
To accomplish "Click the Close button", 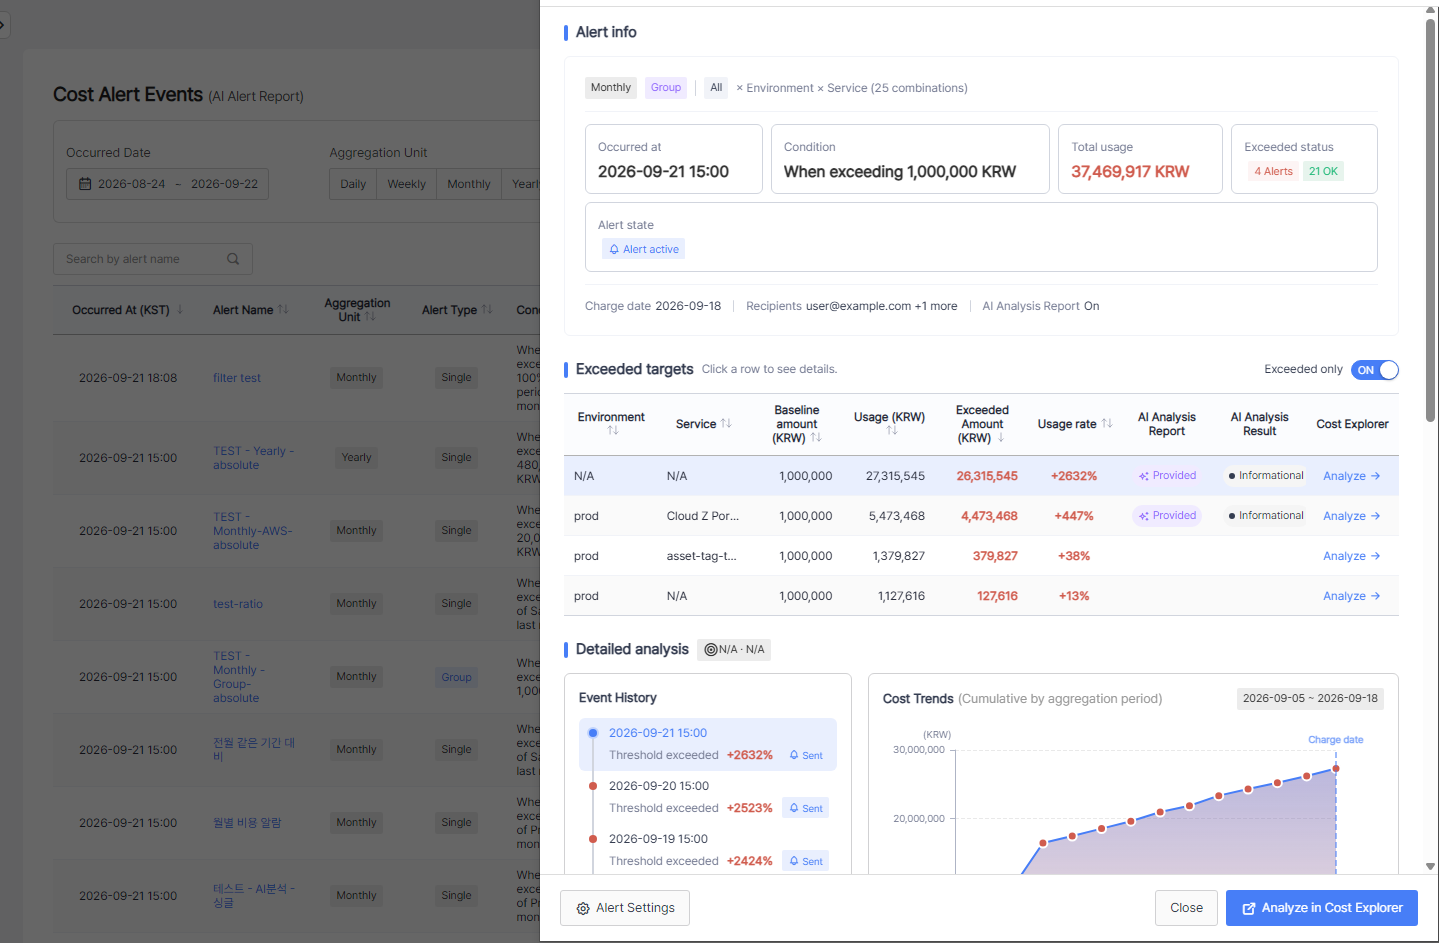I will tap(1186, 908).
